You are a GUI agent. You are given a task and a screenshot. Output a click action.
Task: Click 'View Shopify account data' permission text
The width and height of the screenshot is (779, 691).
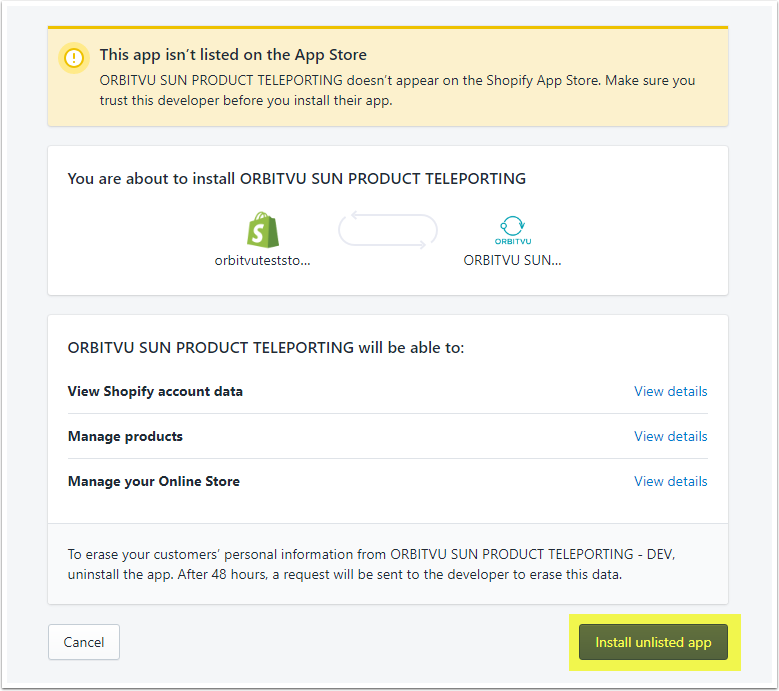point(155,391)
